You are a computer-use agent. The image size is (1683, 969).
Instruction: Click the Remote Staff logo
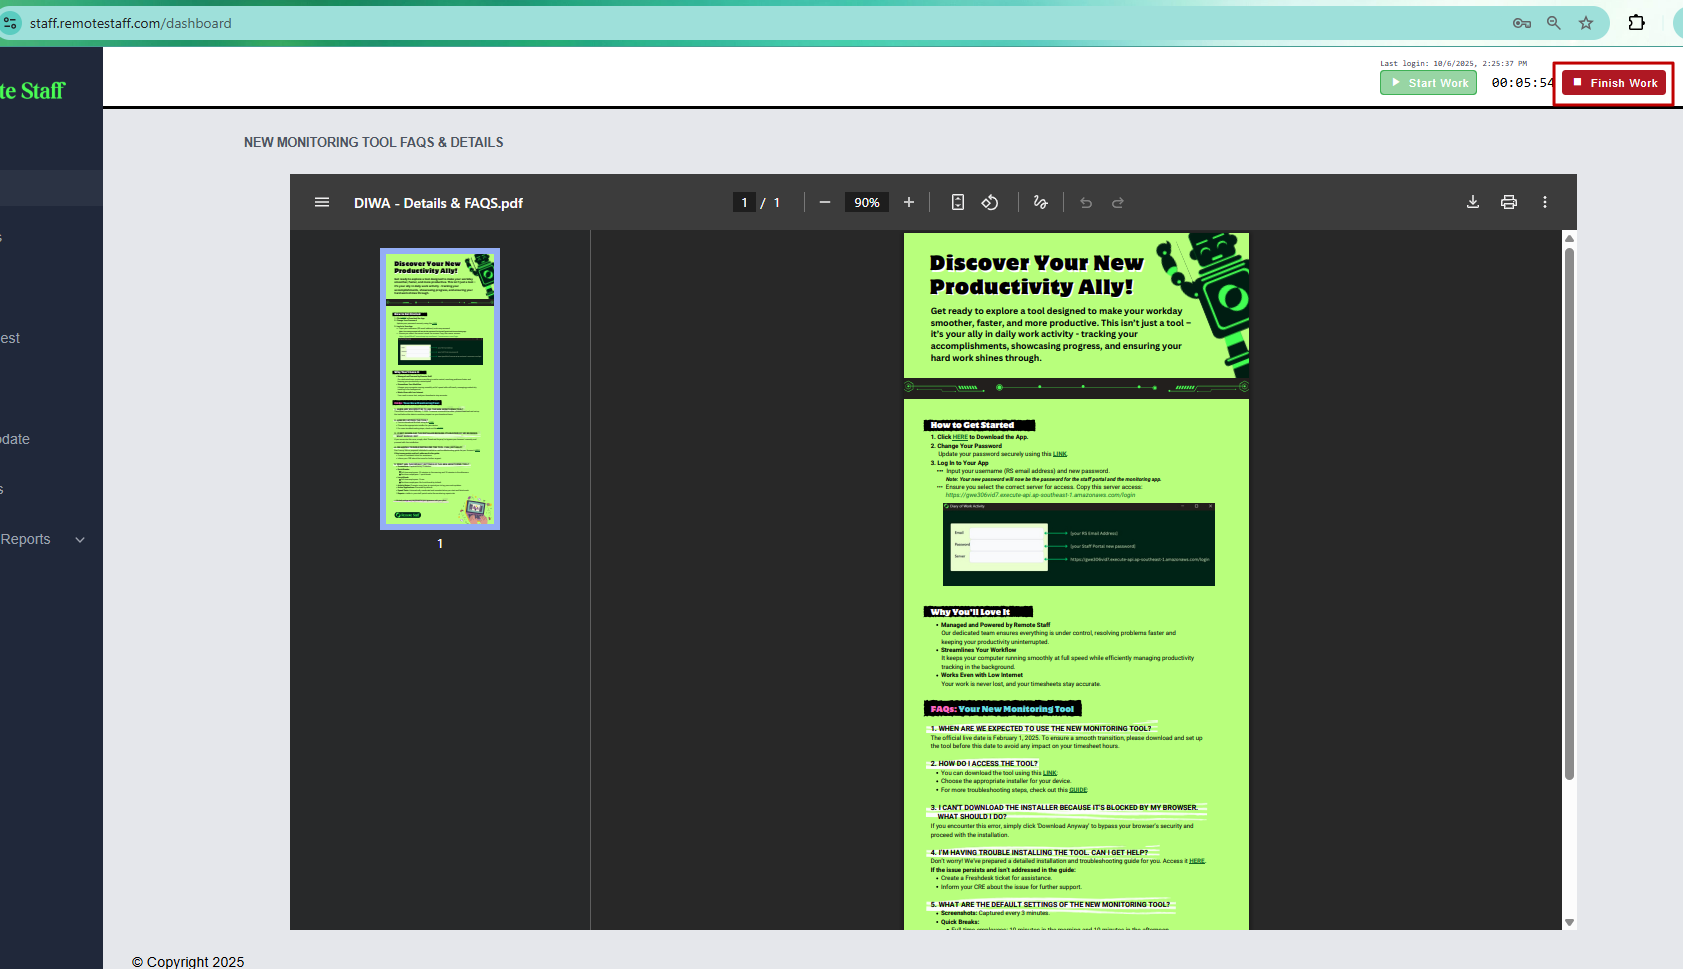[33, 91]
